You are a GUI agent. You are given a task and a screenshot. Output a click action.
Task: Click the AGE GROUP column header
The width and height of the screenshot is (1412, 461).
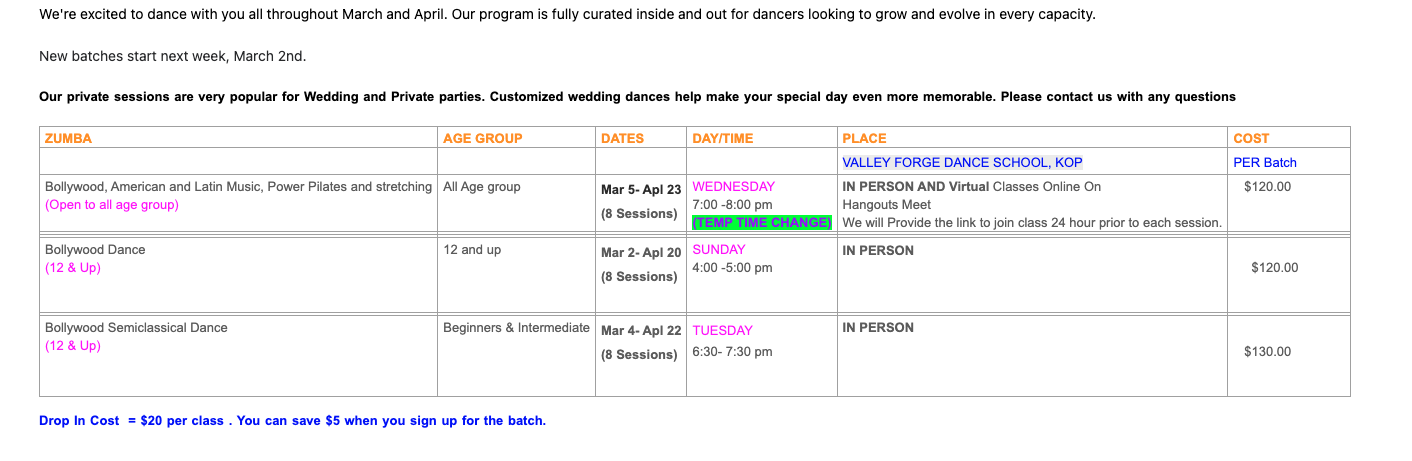click(x=482, y=139)
